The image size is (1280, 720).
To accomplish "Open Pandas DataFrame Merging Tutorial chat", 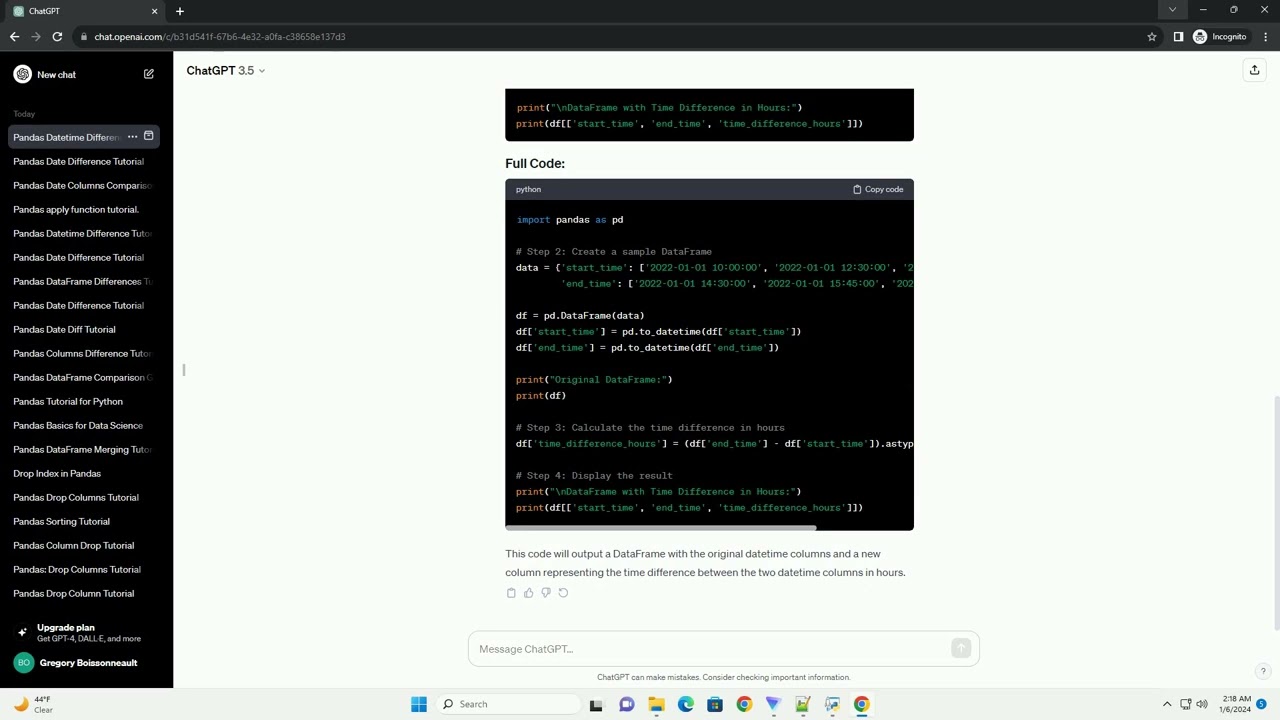I will click(x=82, y=450).
